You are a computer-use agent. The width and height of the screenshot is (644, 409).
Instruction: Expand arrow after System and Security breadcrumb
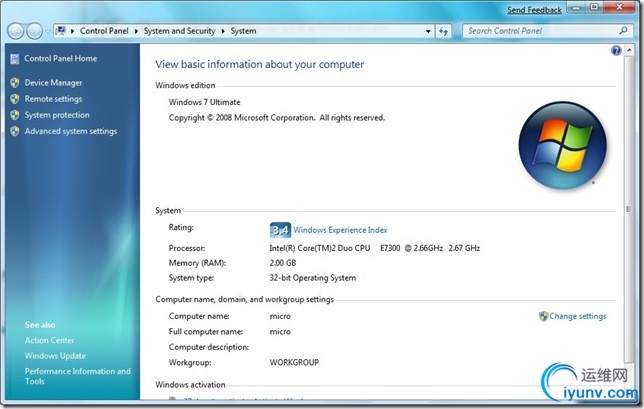coord(223,31)
